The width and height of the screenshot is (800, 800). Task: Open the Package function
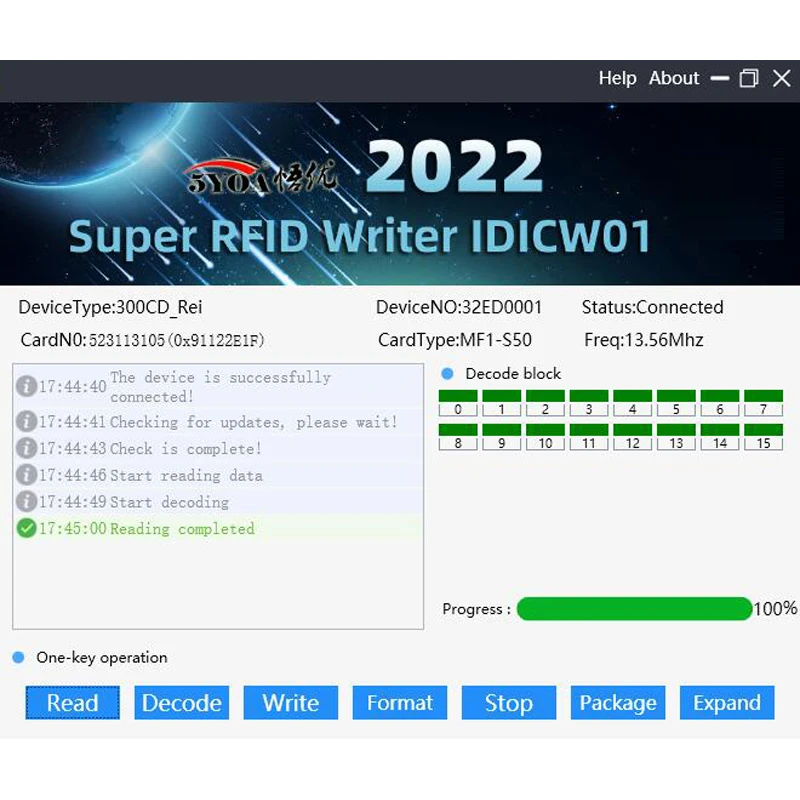click(x=617, y=703)
